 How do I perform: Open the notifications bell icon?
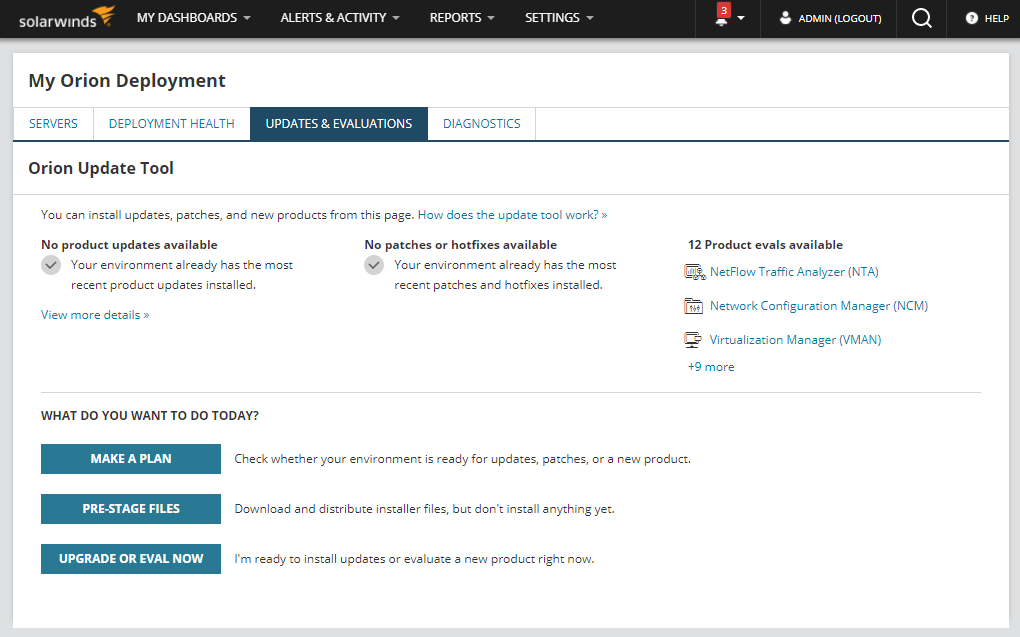pos(721,21)
